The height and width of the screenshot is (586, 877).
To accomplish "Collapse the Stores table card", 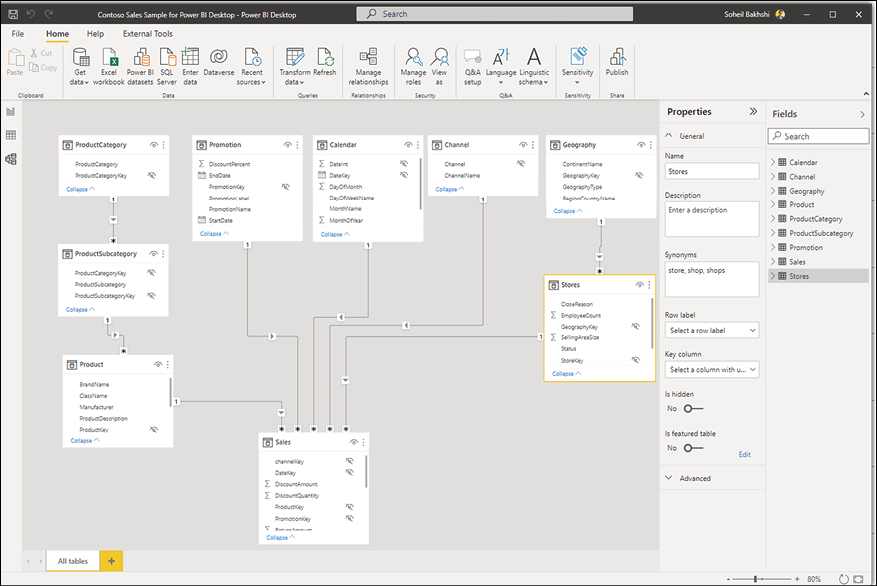I will point(567,374).
